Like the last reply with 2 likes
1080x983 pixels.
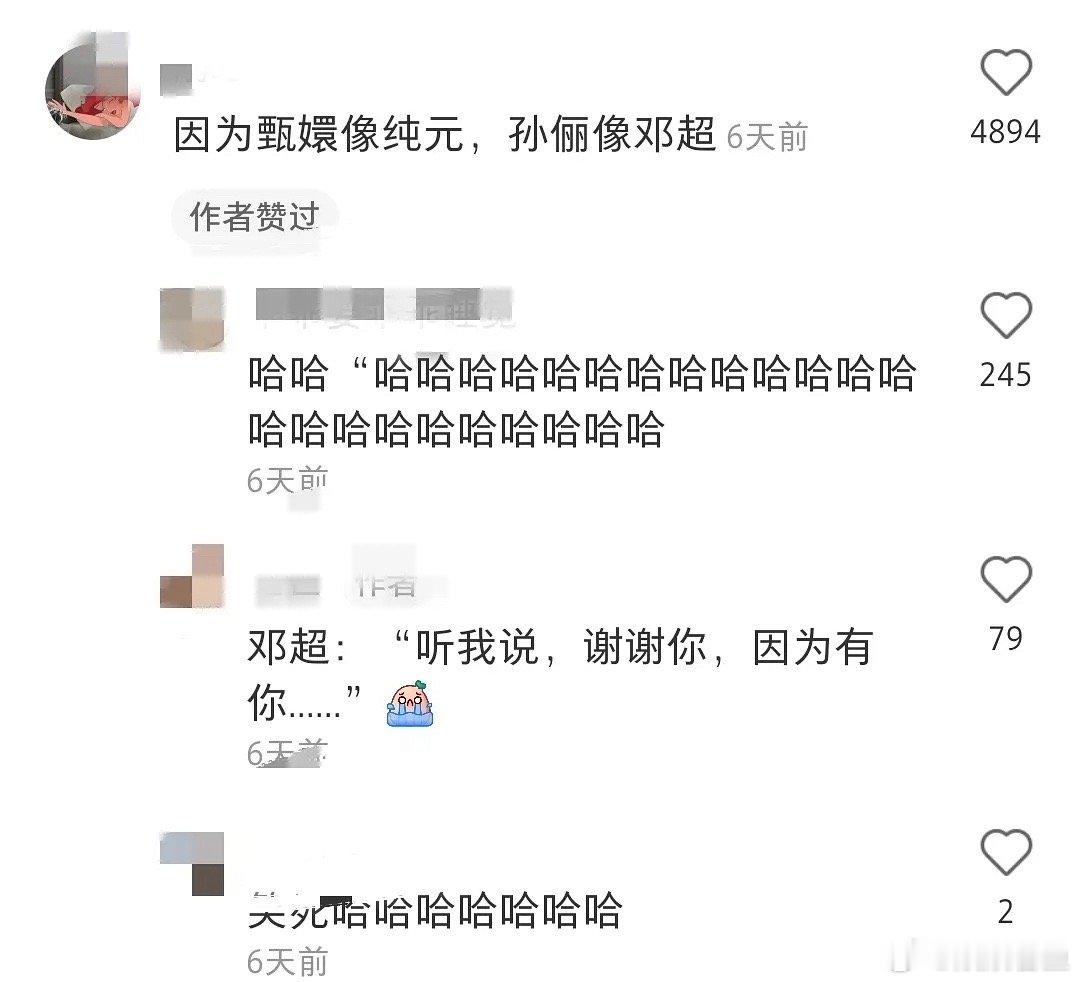(x=1006, y=852)
